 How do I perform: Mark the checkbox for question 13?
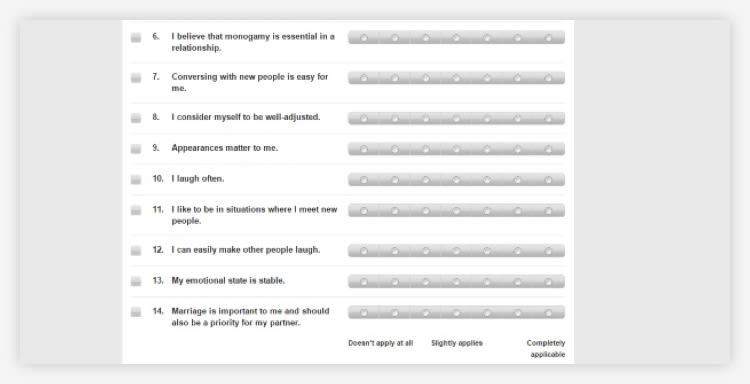tap(136, 282)
